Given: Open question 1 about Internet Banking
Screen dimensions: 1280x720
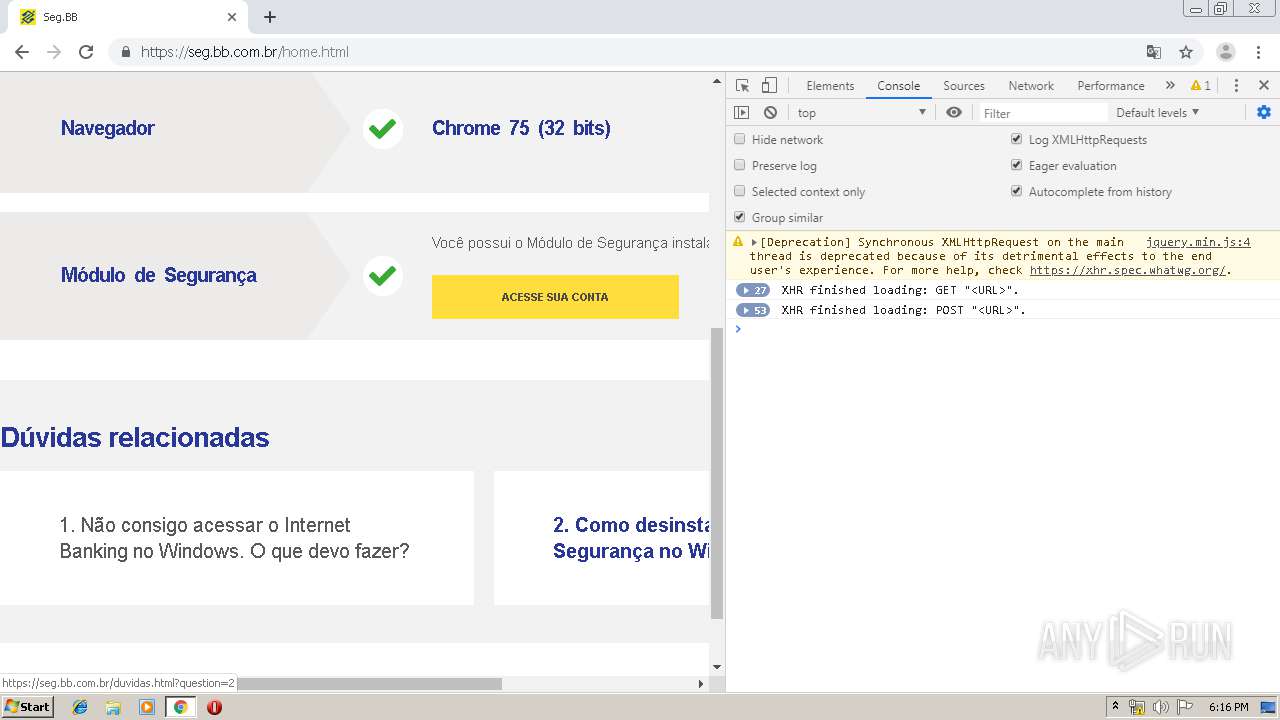Looking at the screenshot, I should coord(234,538).
